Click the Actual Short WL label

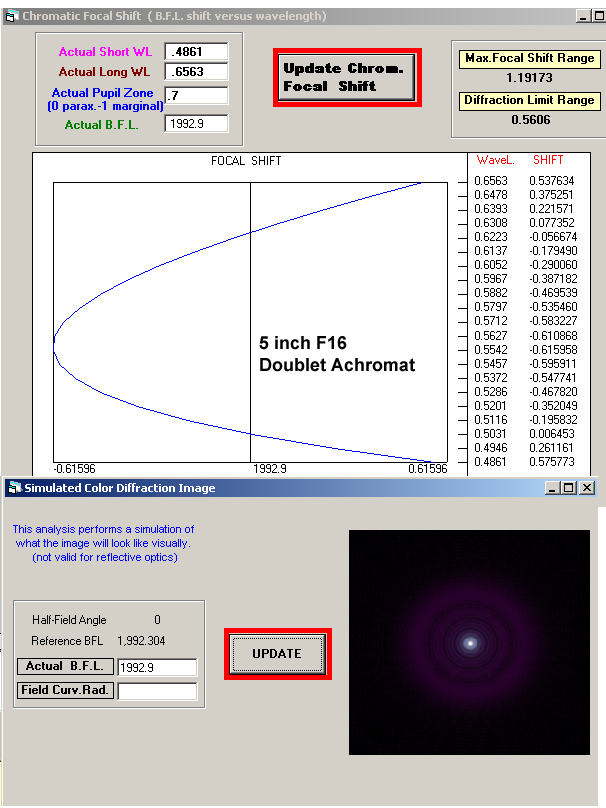(105, 52)
